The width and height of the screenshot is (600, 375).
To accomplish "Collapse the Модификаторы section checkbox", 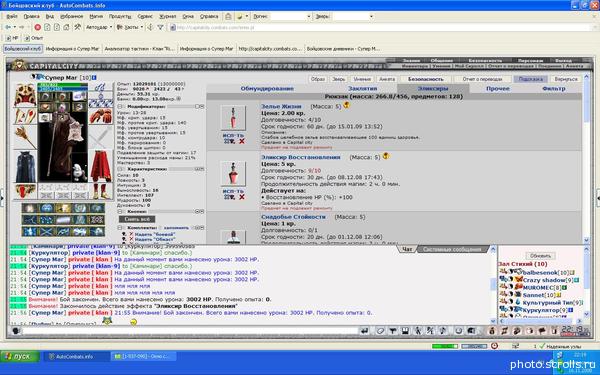I will click(x=120, y=107).
